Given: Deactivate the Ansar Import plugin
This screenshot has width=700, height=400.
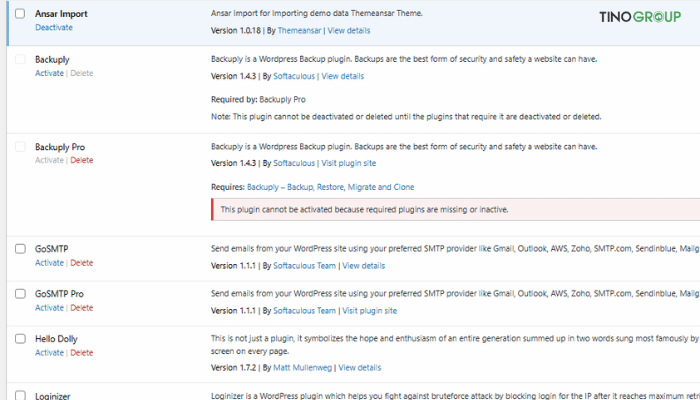Looking at the screenshot, I should coord(54,27).
